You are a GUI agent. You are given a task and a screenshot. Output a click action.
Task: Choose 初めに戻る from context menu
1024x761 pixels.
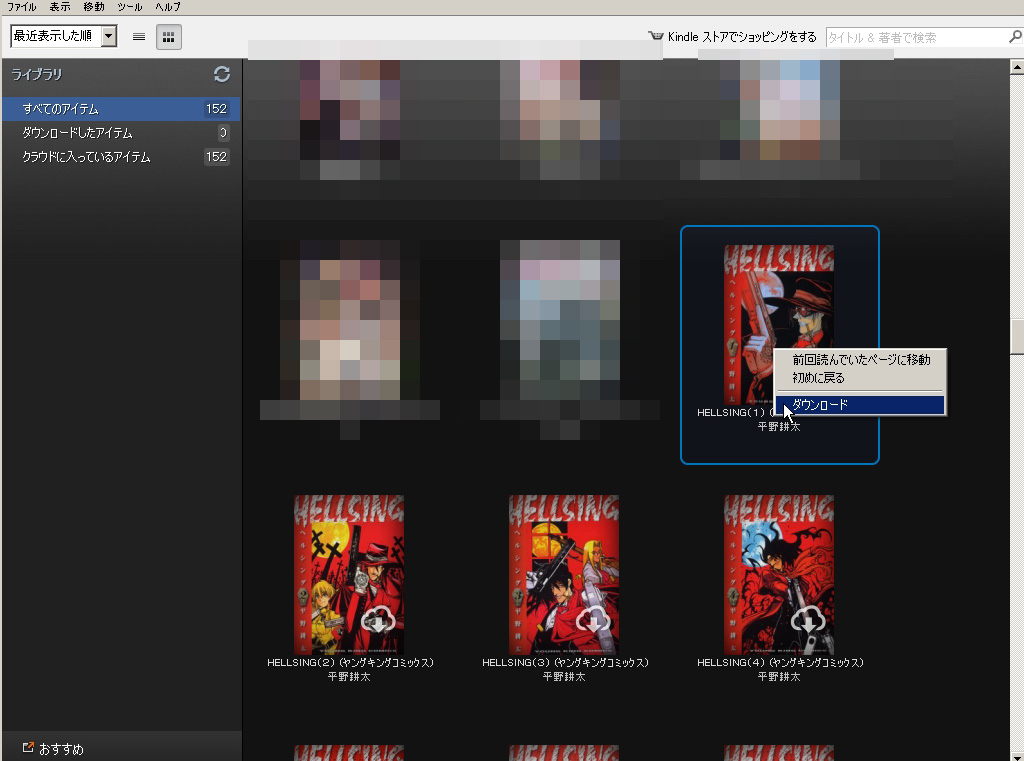click(861, 378)
